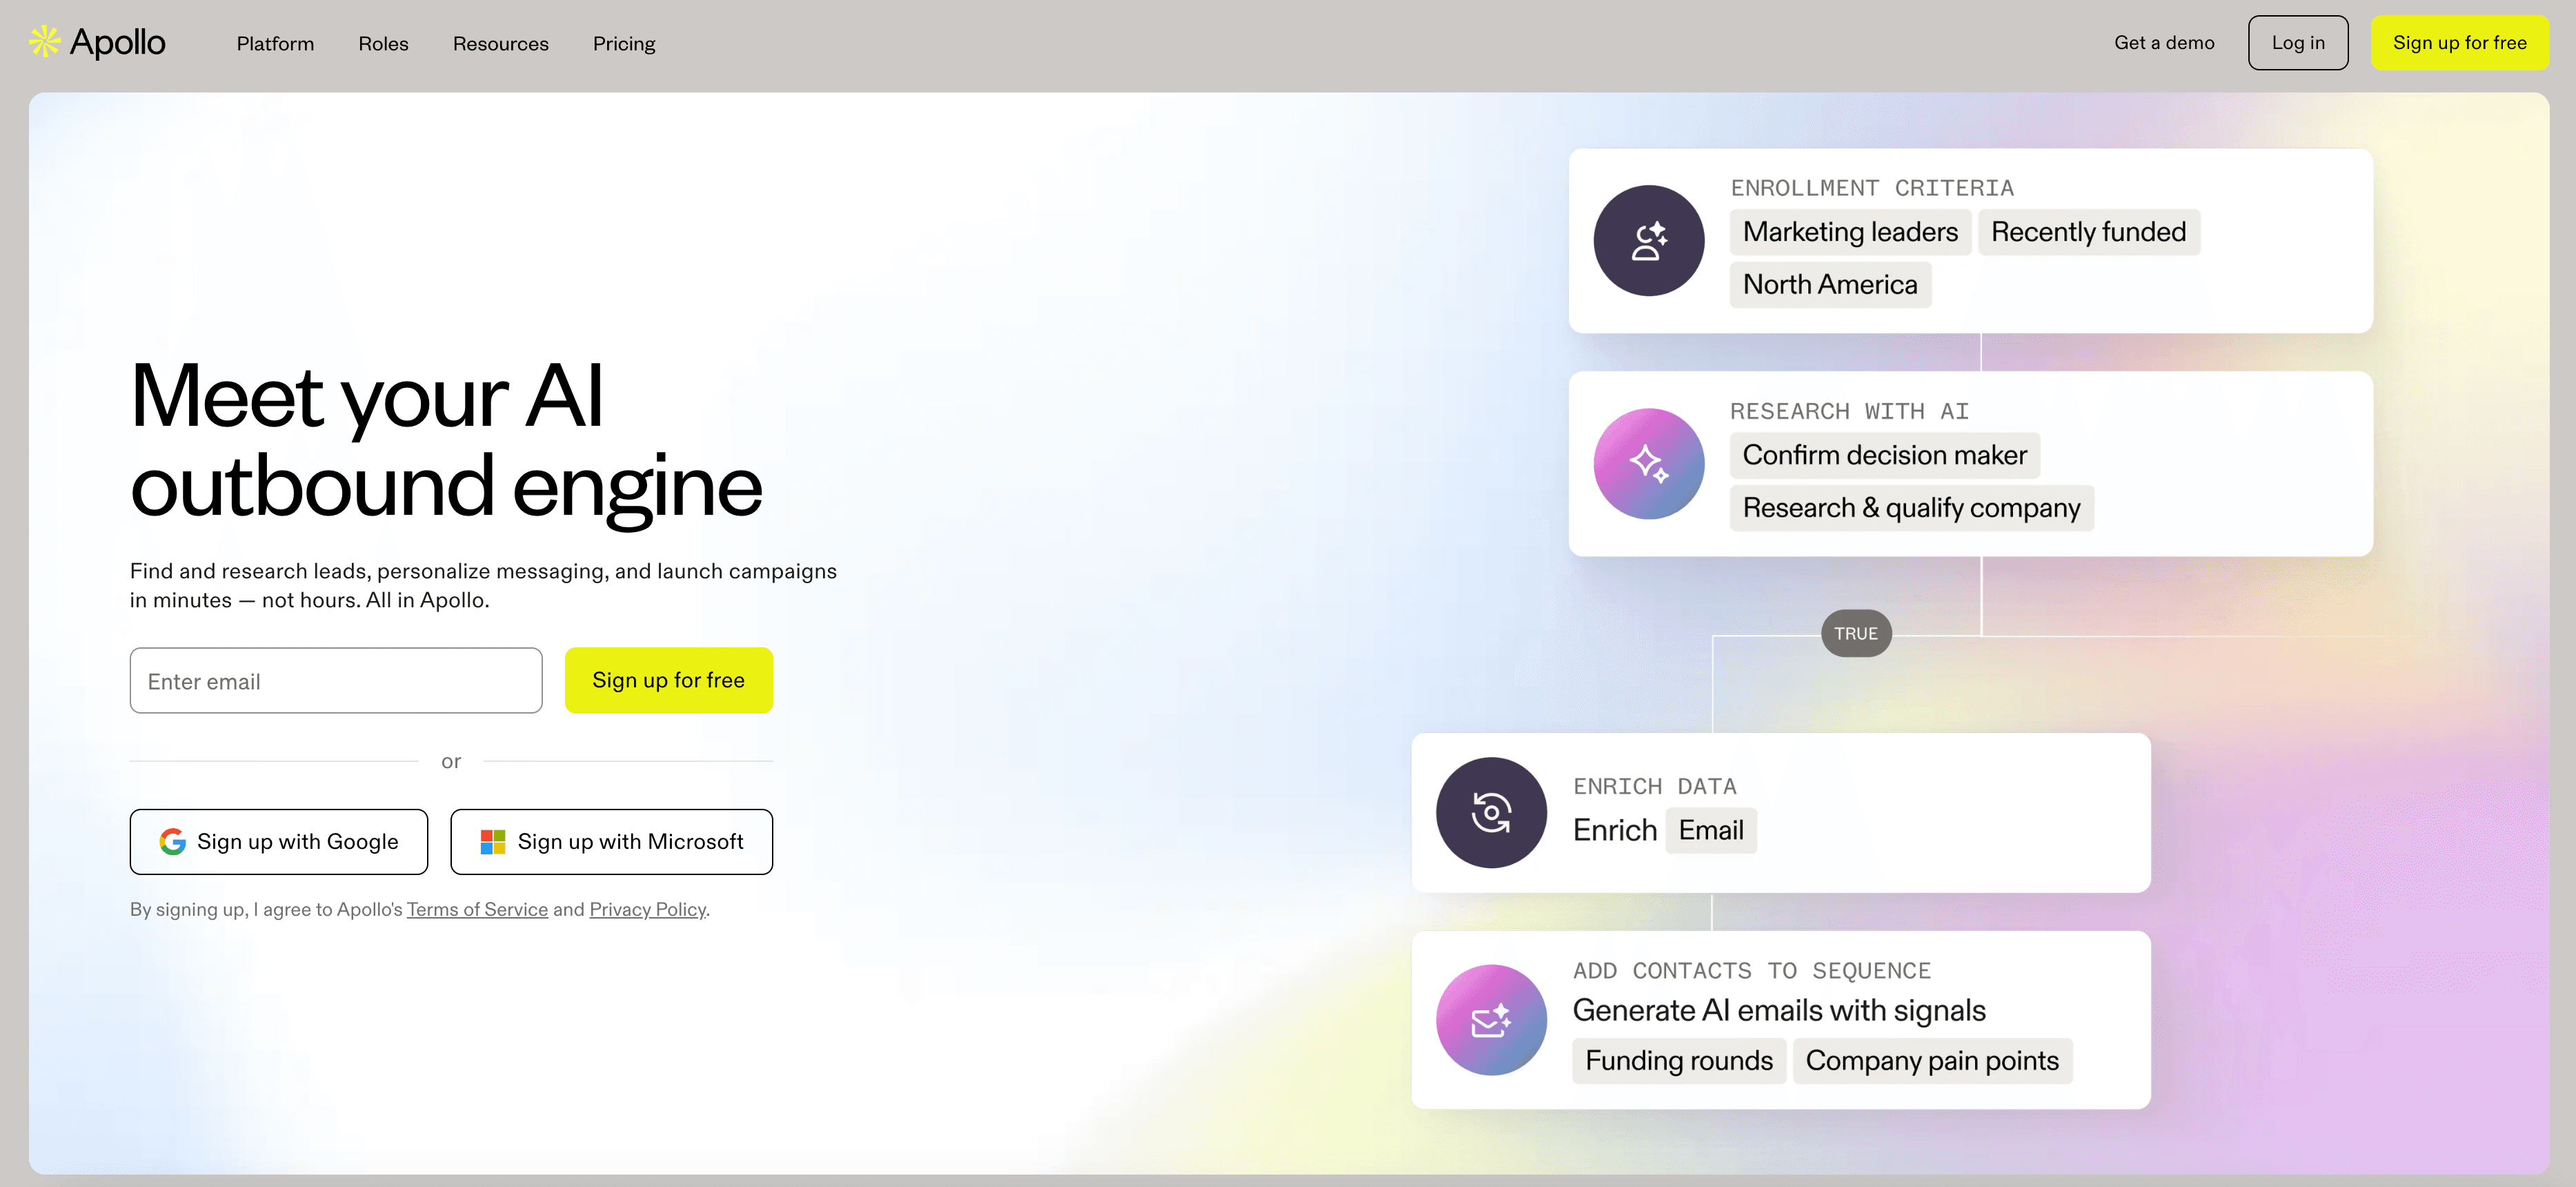
Task: Open the Resources menu
Action: (x=500, y=43)
